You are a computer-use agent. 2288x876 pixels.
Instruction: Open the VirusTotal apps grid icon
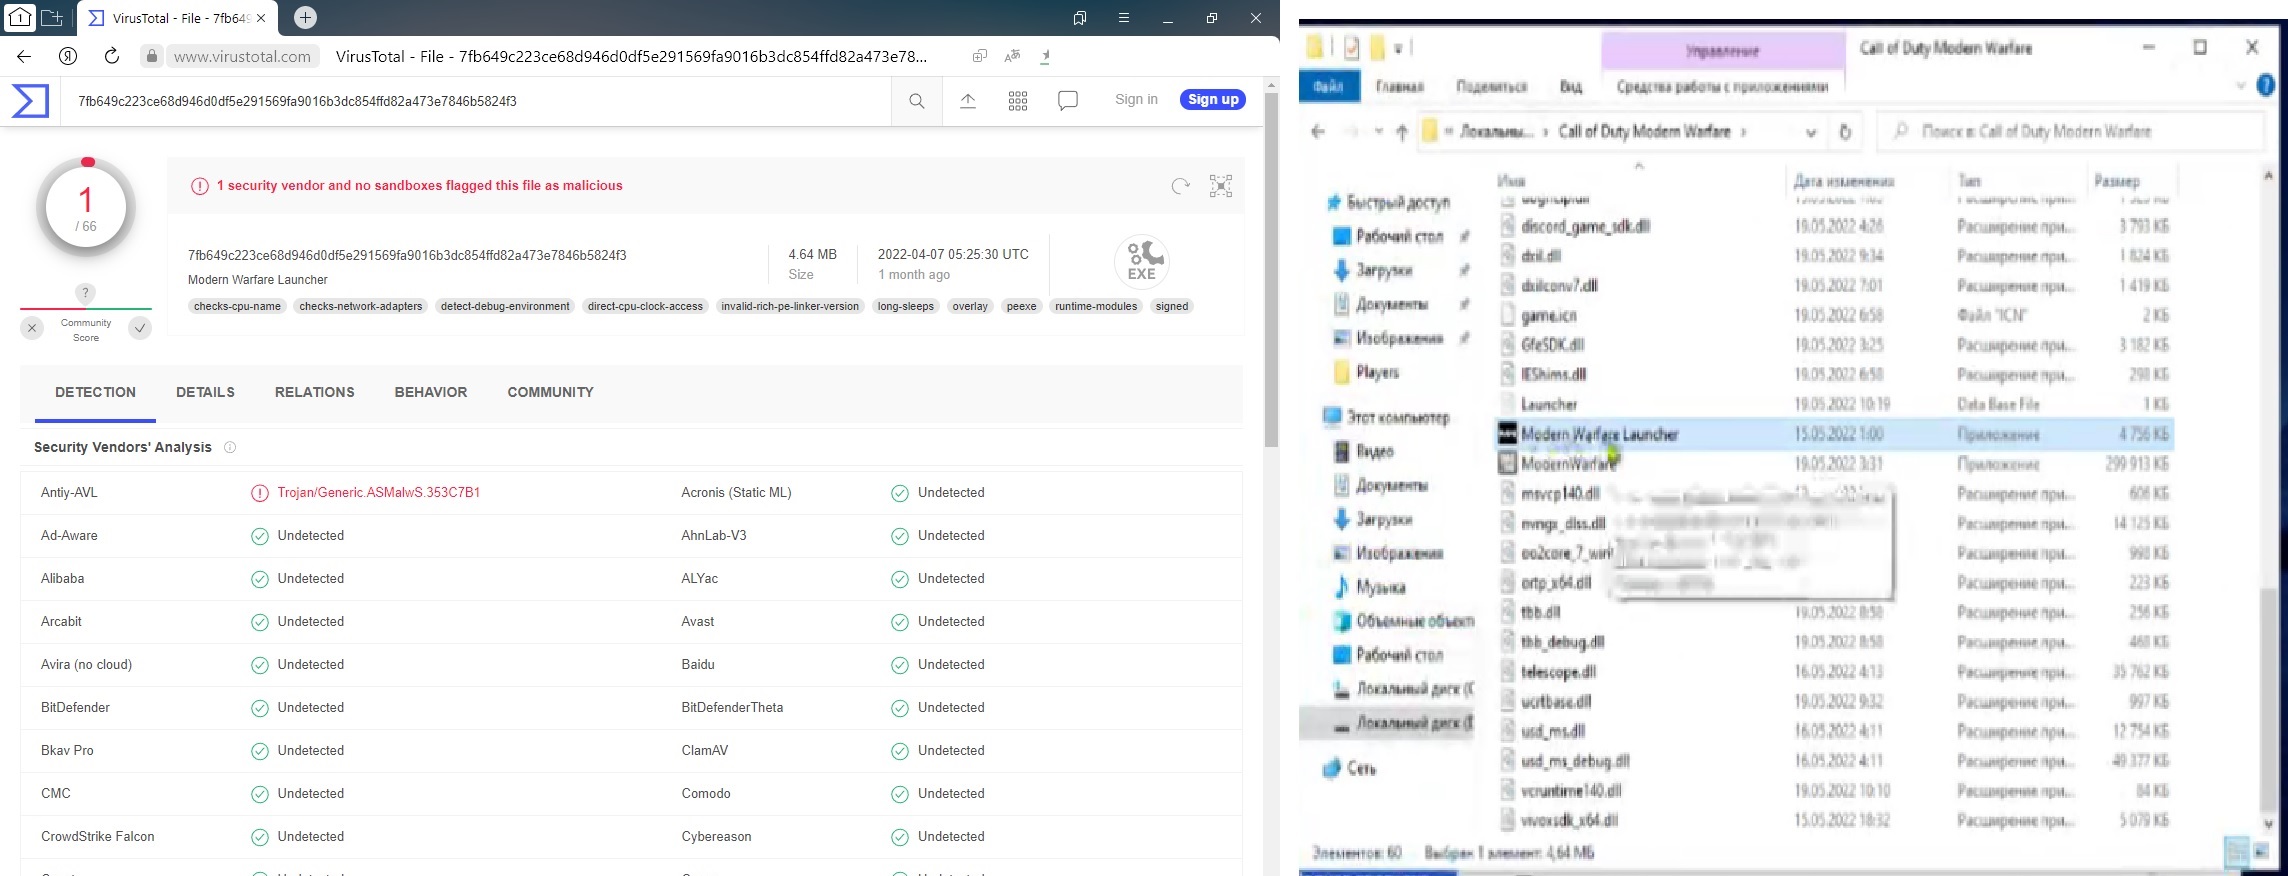[1017, 101]
